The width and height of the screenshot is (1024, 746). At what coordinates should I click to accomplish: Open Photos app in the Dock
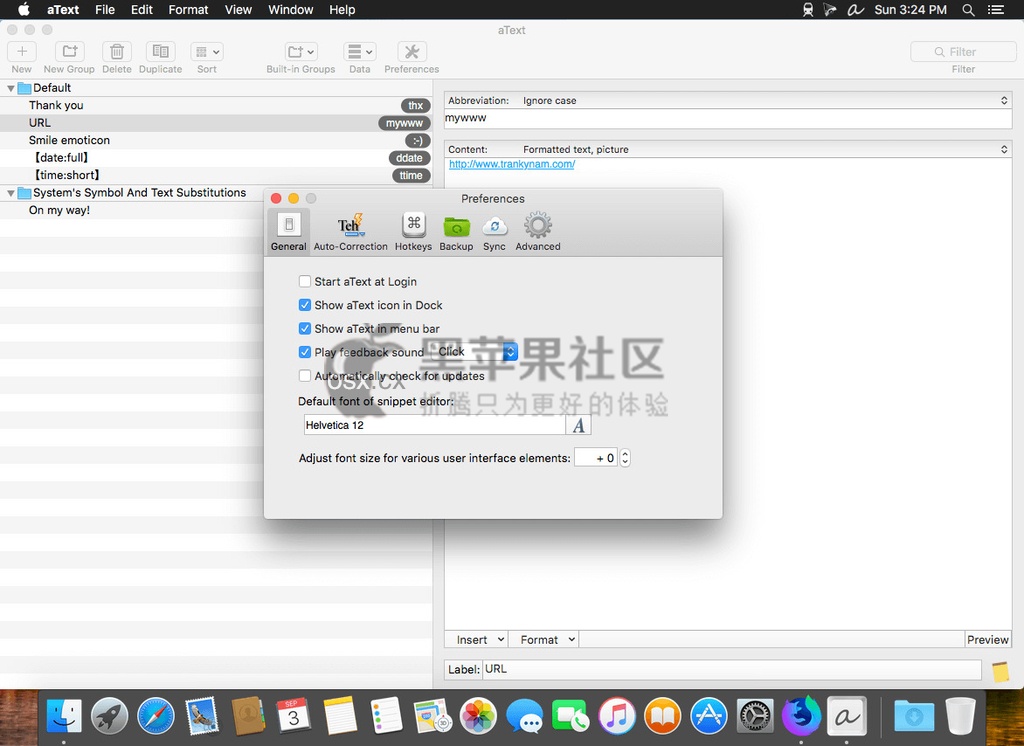click(x=478, y=717)
